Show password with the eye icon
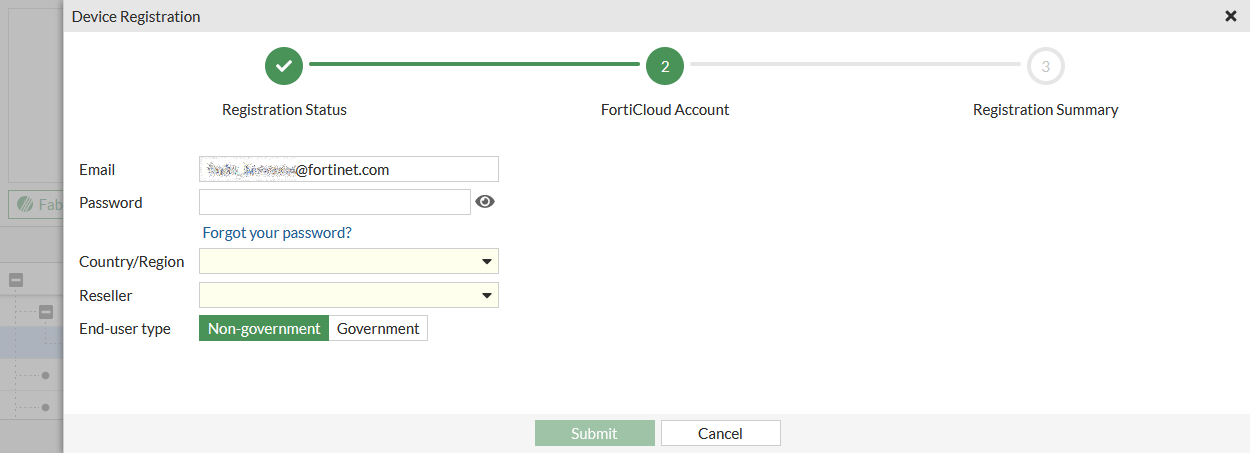The height and width of the screenshot is (453, 1250). coord(485,202)
